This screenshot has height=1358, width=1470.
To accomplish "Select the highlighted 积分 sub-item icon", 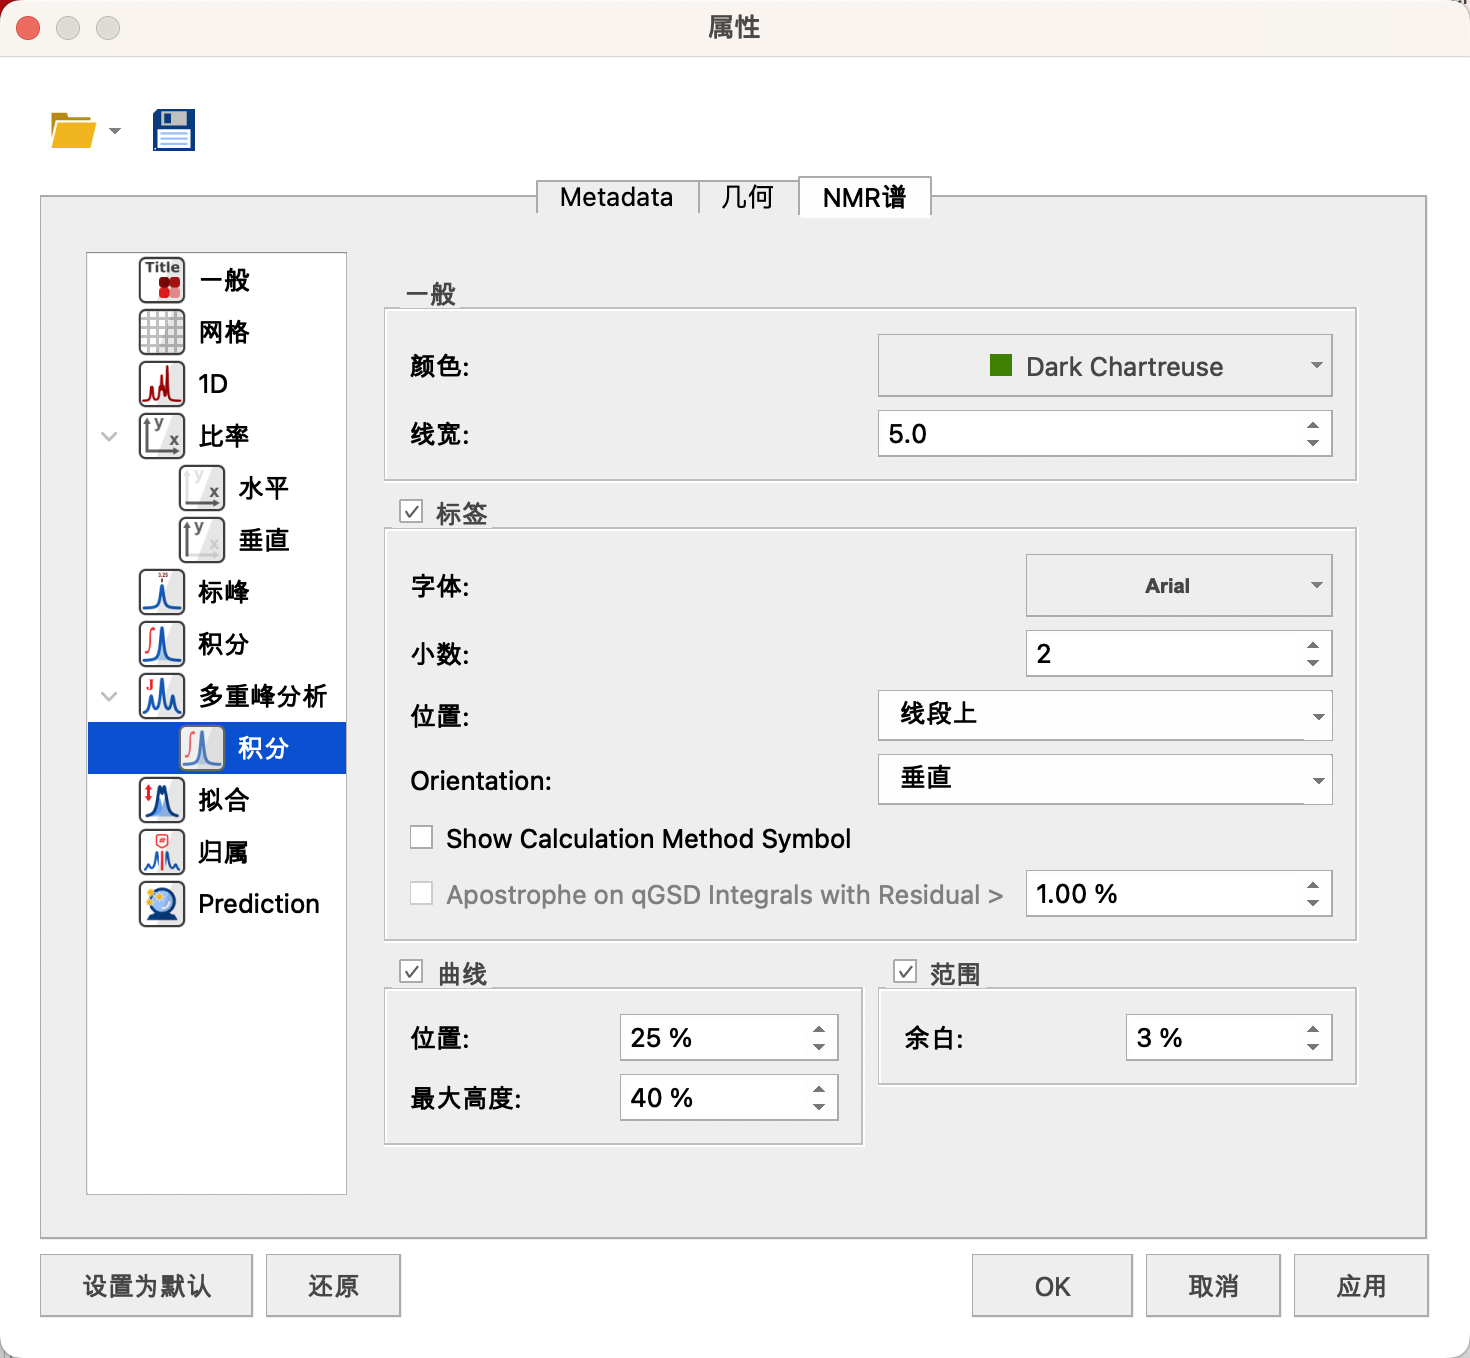I will (x=202, y=748).
